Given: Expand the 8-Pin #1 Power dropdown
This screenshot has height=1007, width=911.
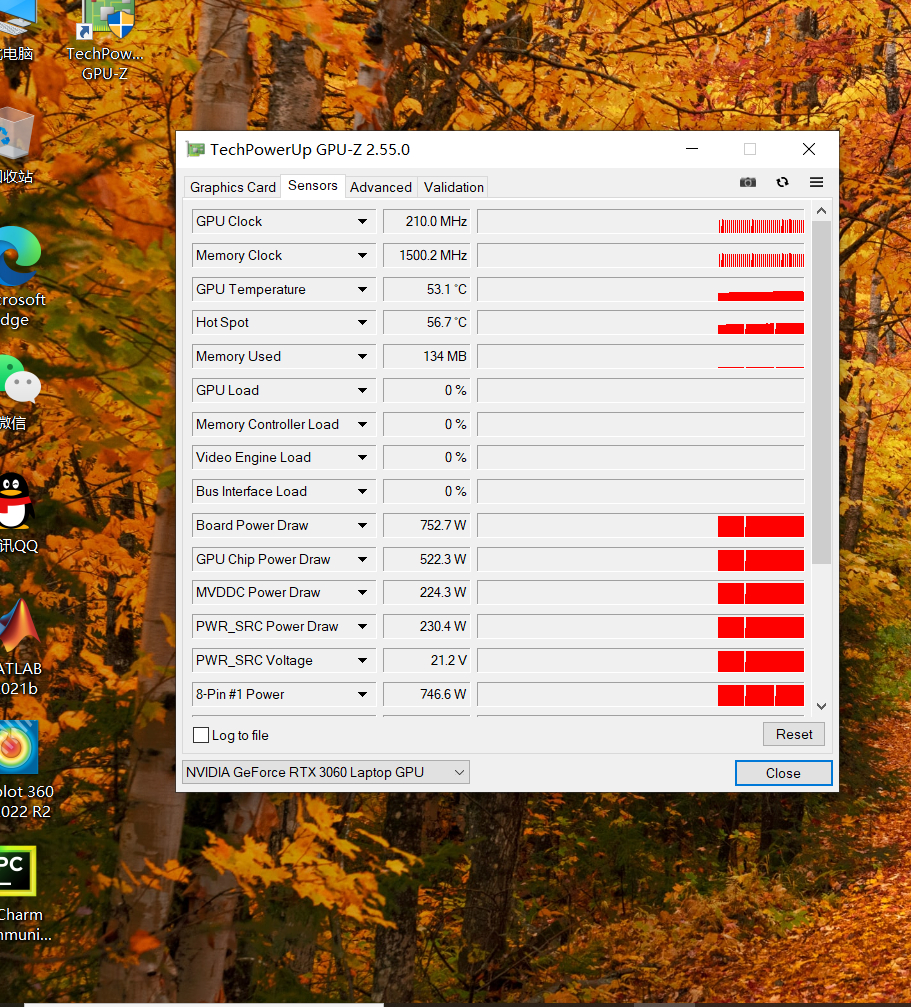Looking at the screenshot, I should point(362,694).
